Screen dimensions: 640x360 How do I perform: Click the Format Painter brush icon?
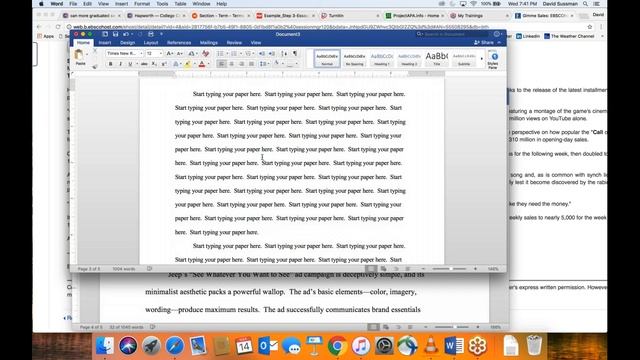click(95, 66)
